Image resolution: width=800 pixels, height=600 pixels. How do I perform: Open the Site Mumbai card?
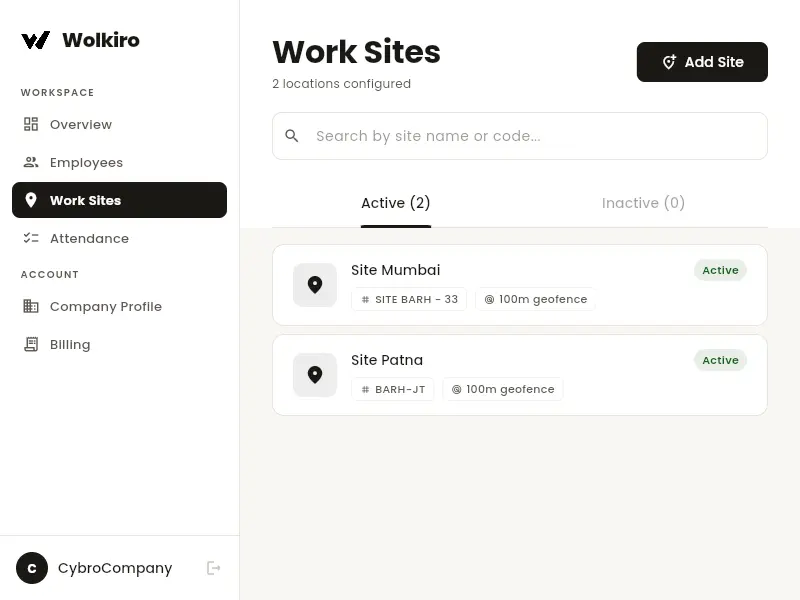pos(520,285)
